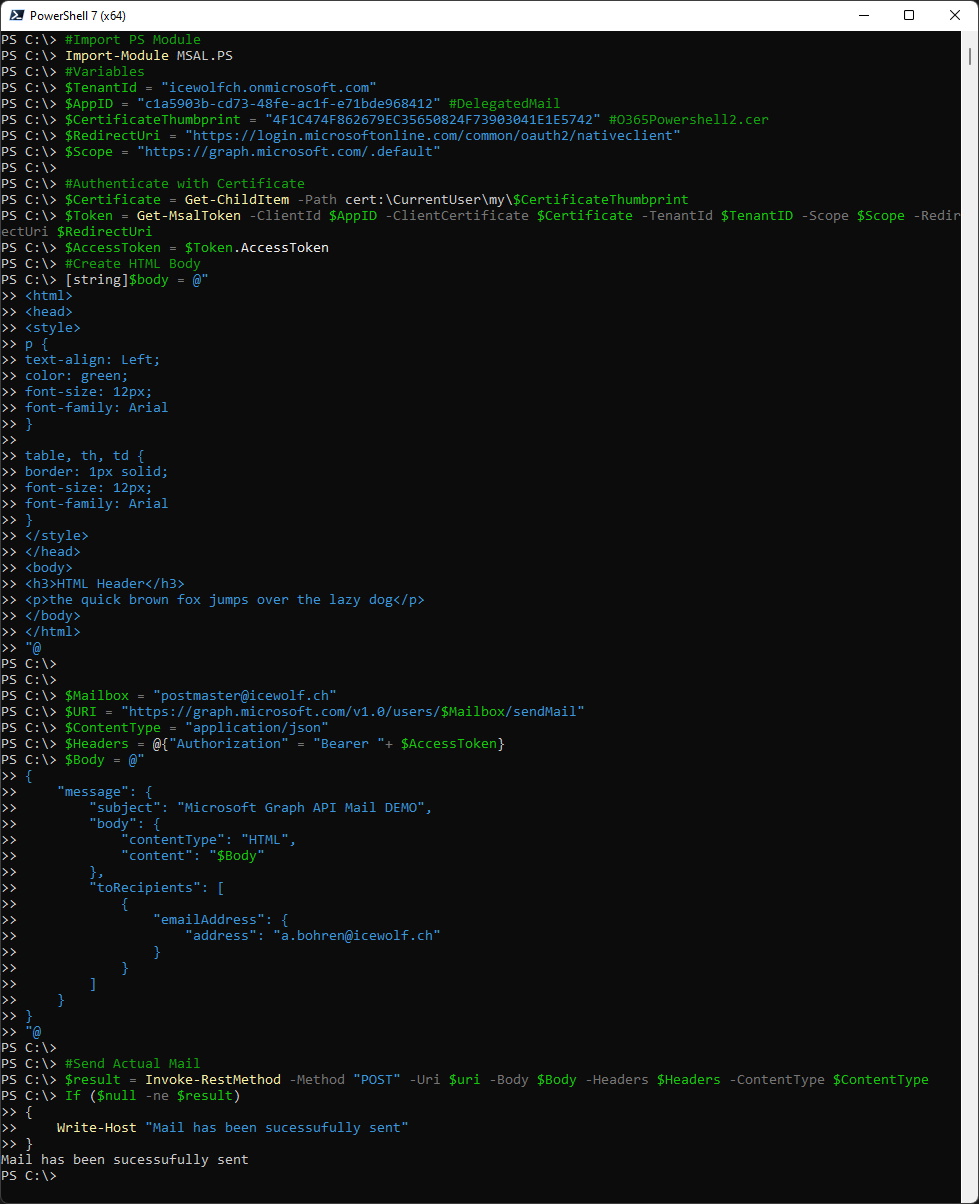Click the "PowerShell 7 (x64)" title text
The height and width of the screenshot is (1204, 979).
click(78, 16)
